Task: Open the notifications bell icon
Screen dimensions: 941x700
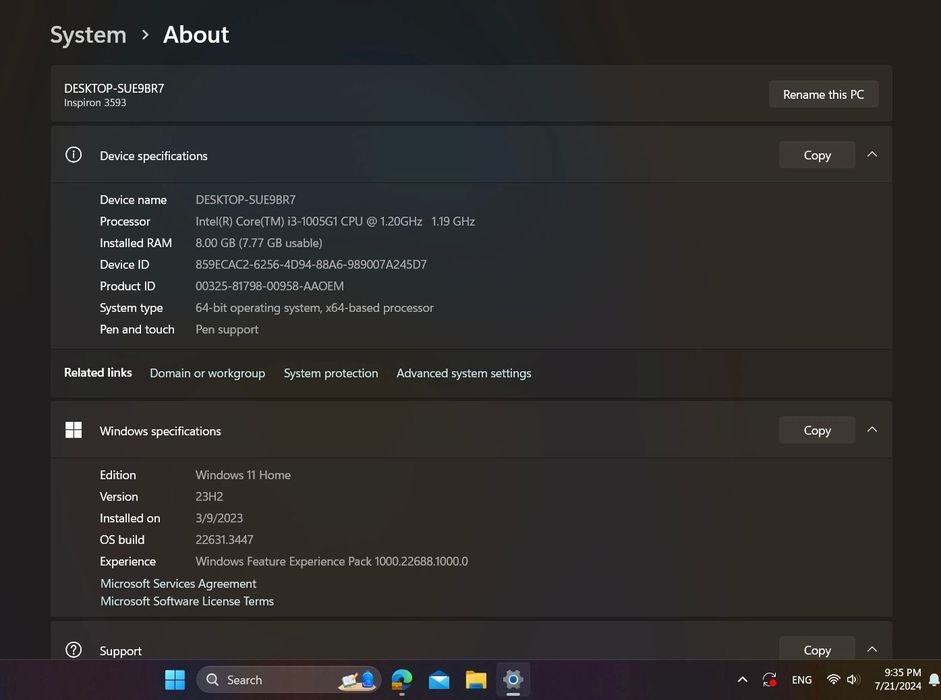Action: tap(934, 680)
